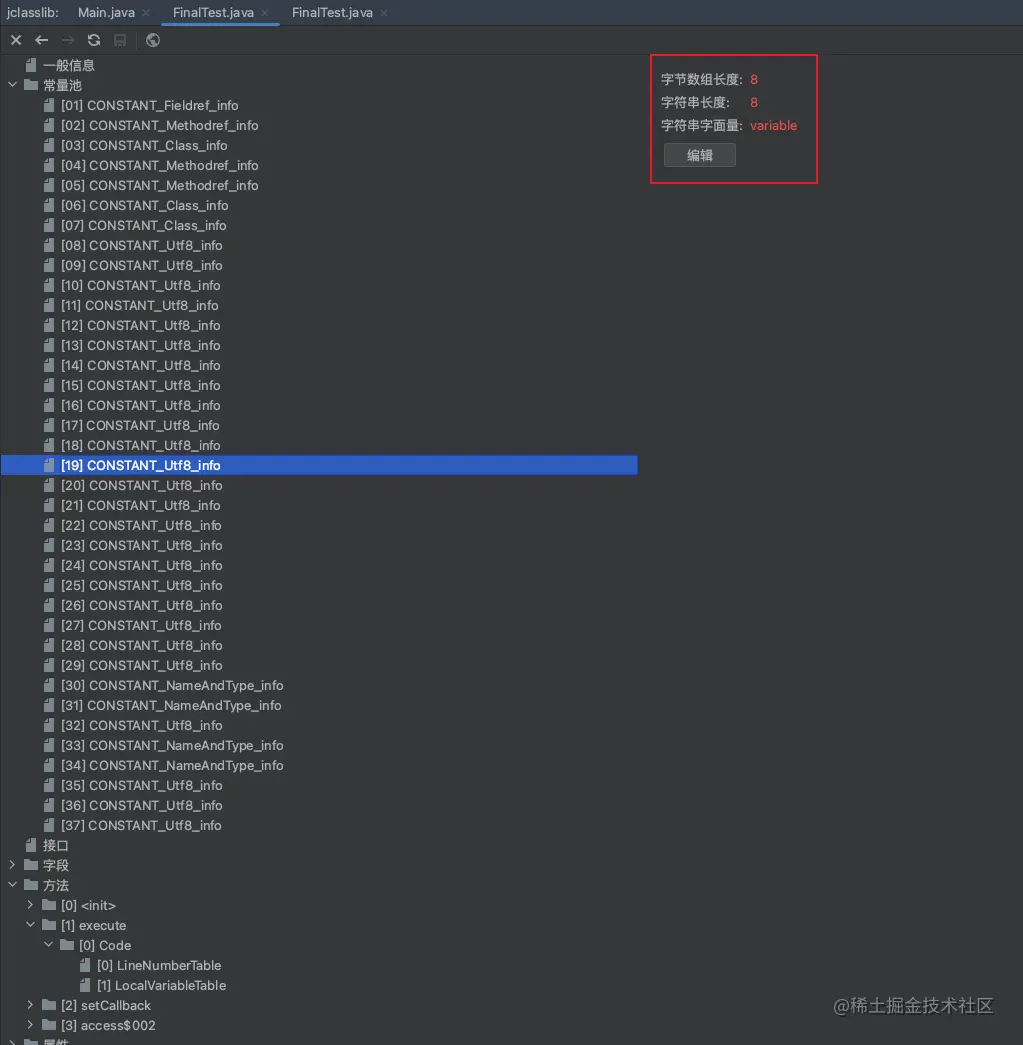The image size is (1023, 1045).
Task: Select [05] CONSTANT_Methodref_info entry
Action: point(159,185)
